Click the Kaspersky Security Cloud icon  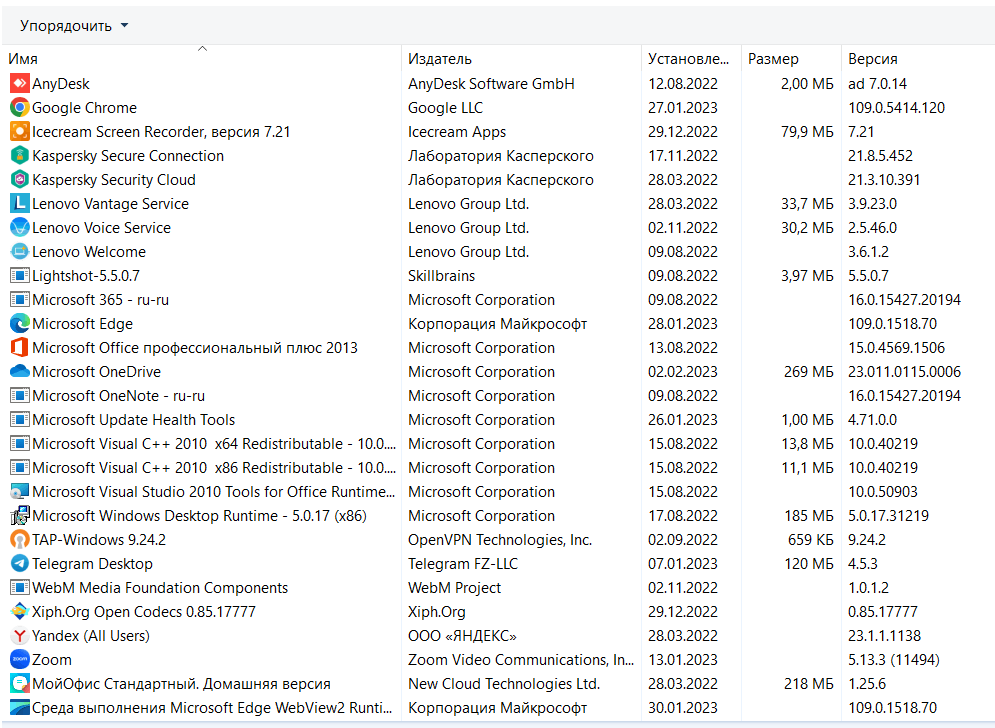pyautogui.click(x=20, y=180)
